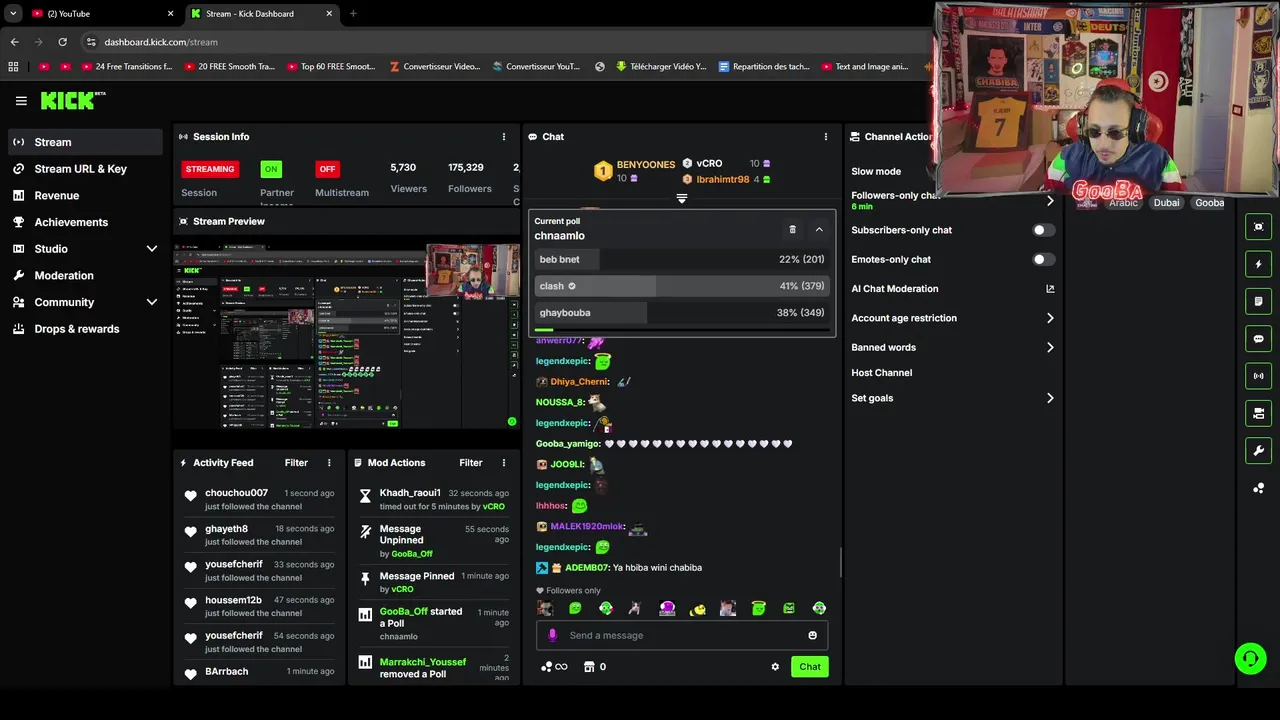Screen dimensions: 1280x720
Task: Click Host Channel option
Action: pos(881,373)
